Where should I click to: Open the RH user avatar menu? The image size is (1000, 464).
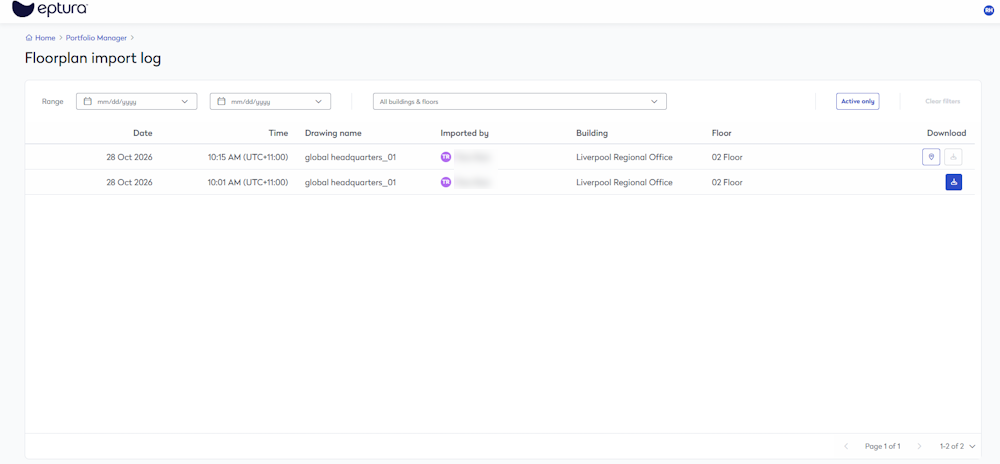[x=989, y=10]
